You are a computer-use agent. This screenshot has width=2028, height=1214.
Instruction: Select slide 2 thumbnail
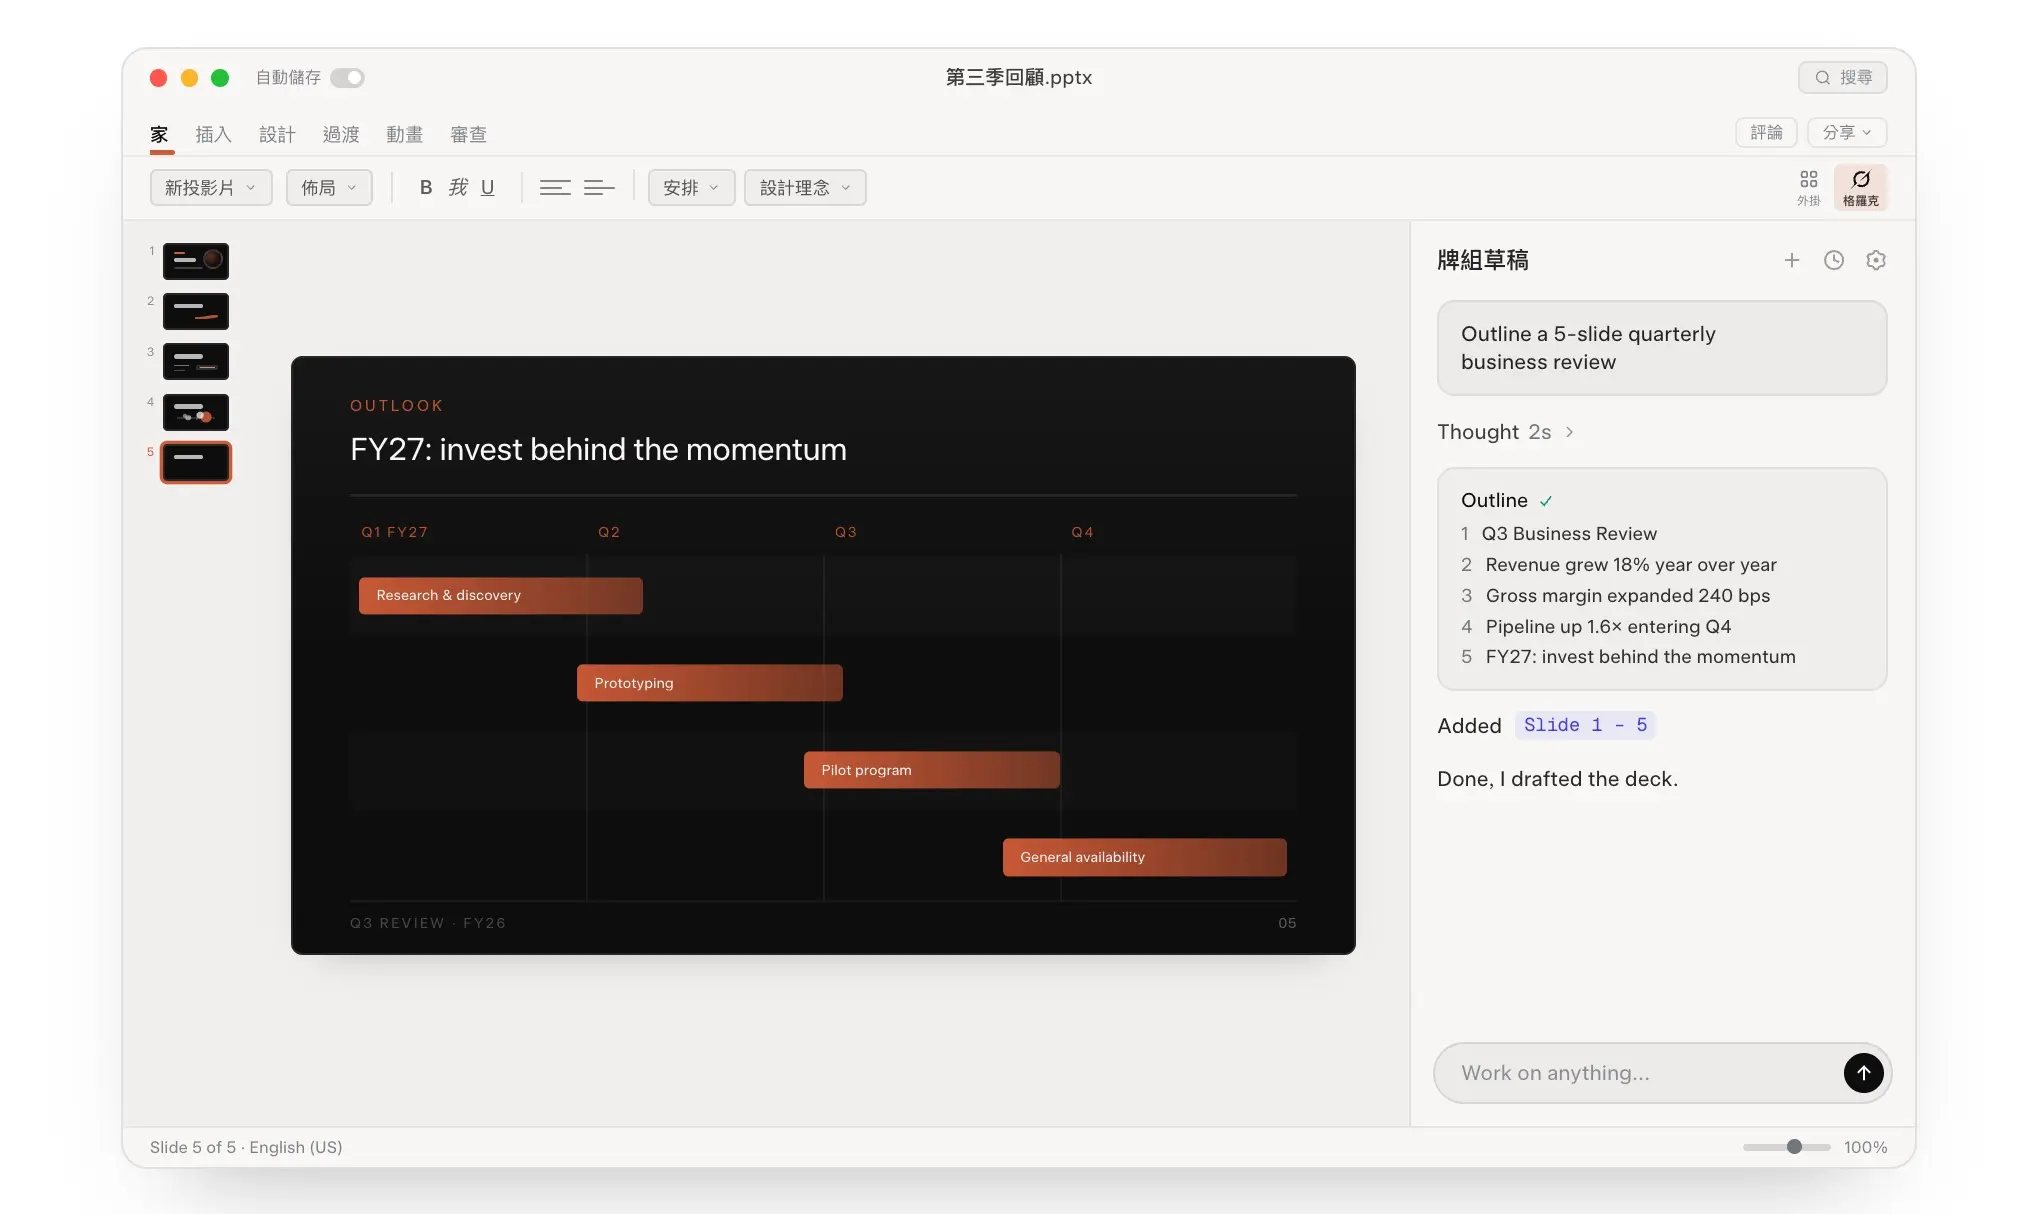click(196, 311)
